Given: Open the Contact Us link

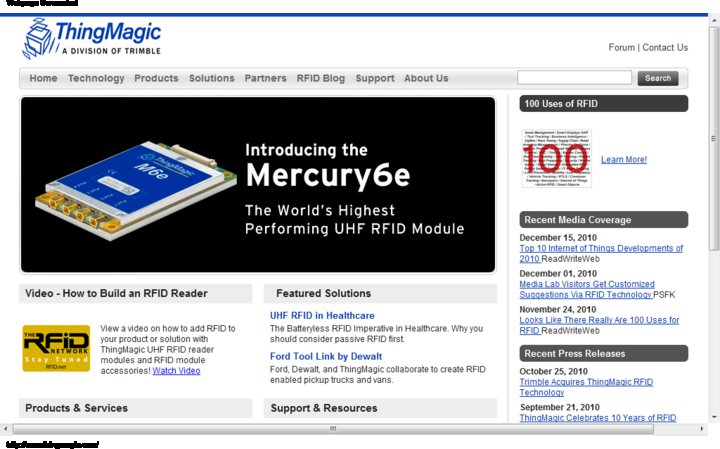Looking at the screenshot, I should [x=665, y=47].
